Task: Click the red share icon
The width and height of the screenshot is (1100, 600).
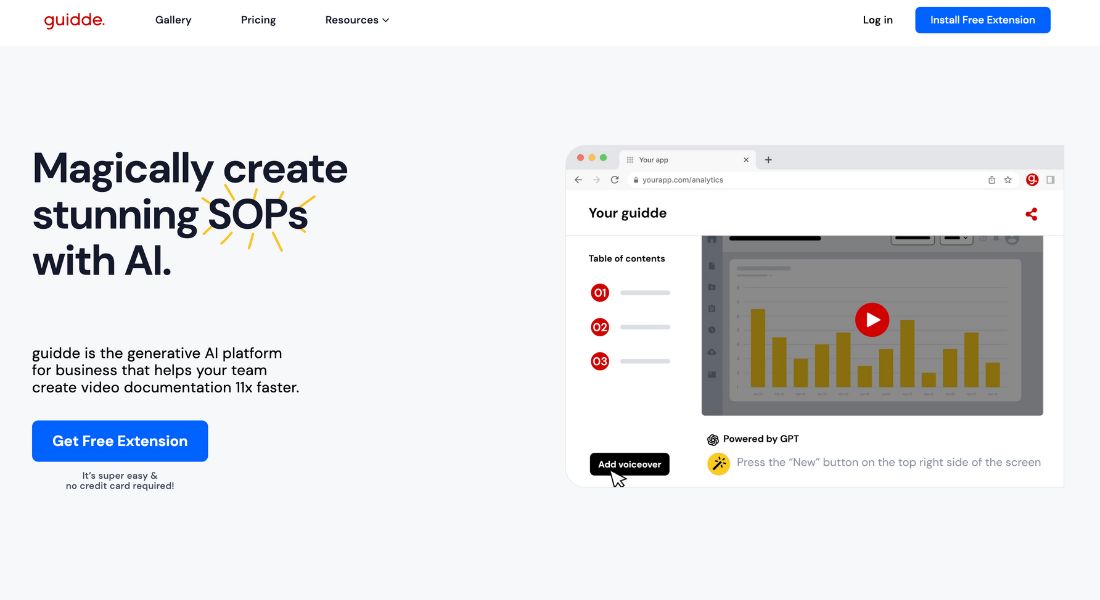Action: point(1031,214)
